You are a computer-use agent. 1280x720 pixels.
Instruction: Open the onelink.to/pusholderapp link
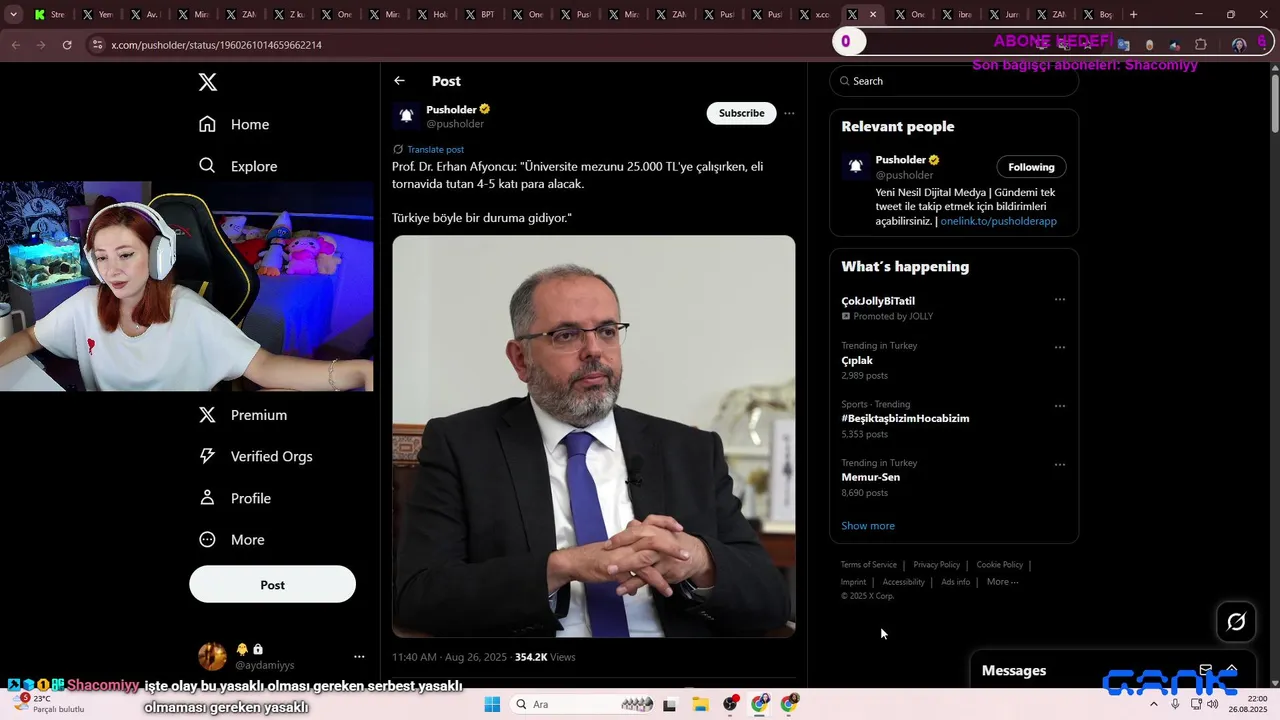pos(998,221)
